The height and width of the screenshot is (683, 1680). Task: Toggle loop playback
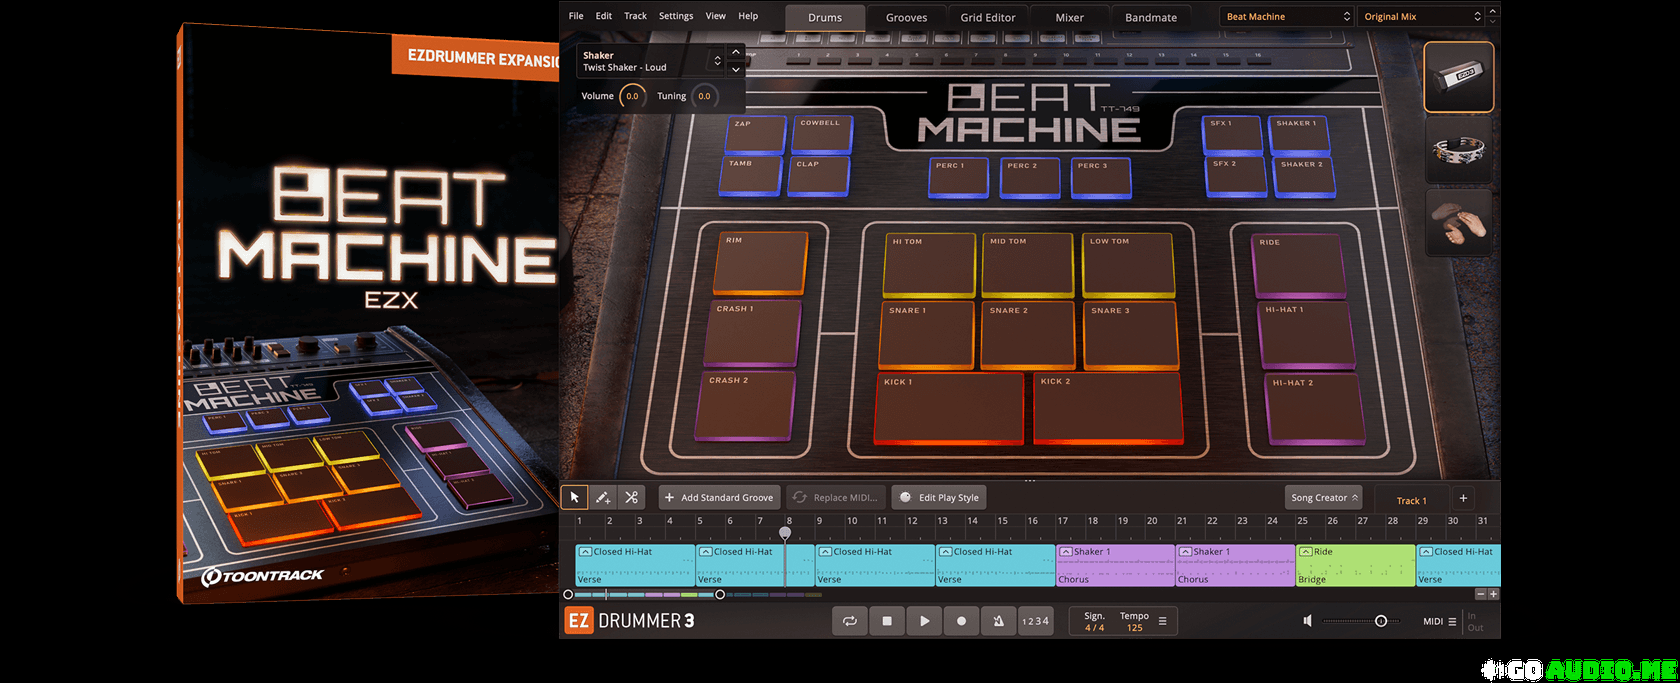(x=850, y=621)
